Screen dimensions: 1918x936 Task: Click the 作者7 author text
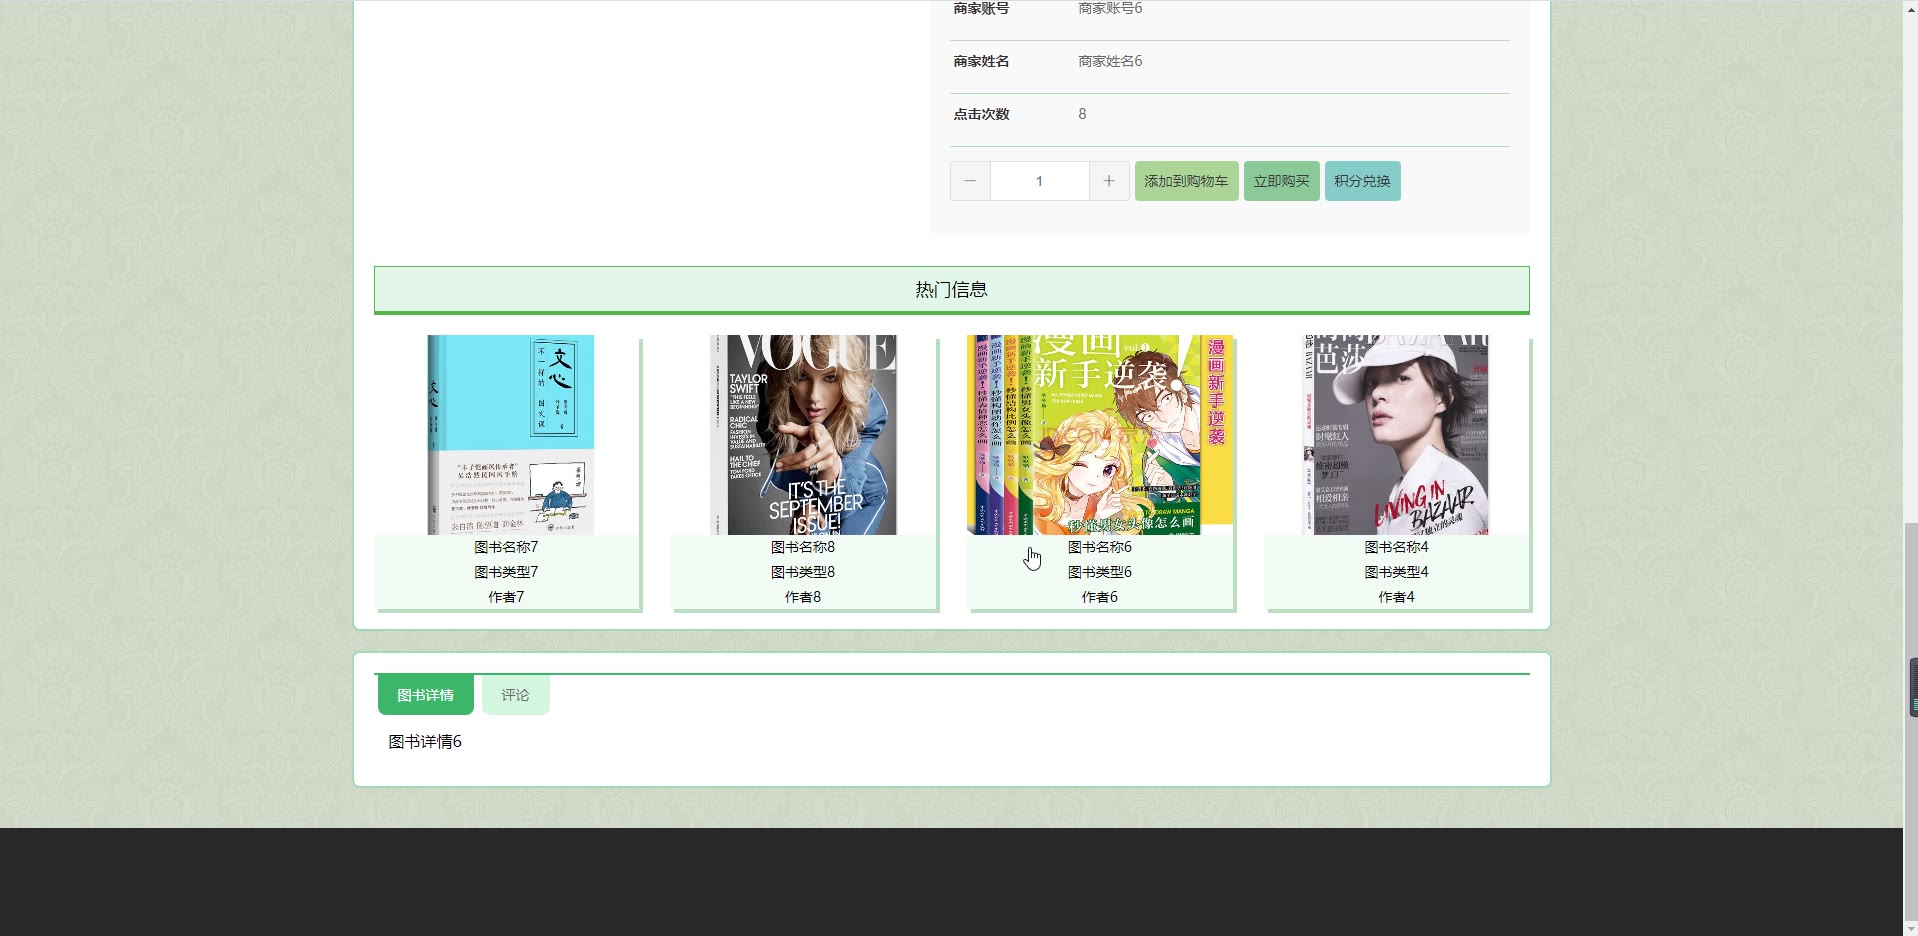(x=506, y=597)
